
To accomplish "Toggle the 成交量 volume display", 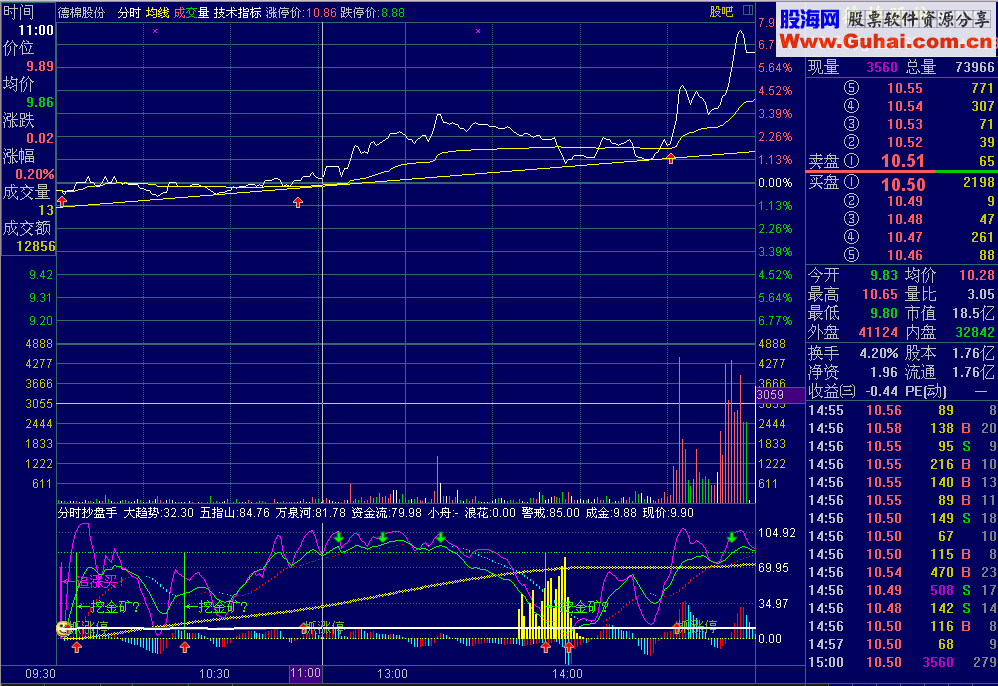I will [x=191, y=13].
